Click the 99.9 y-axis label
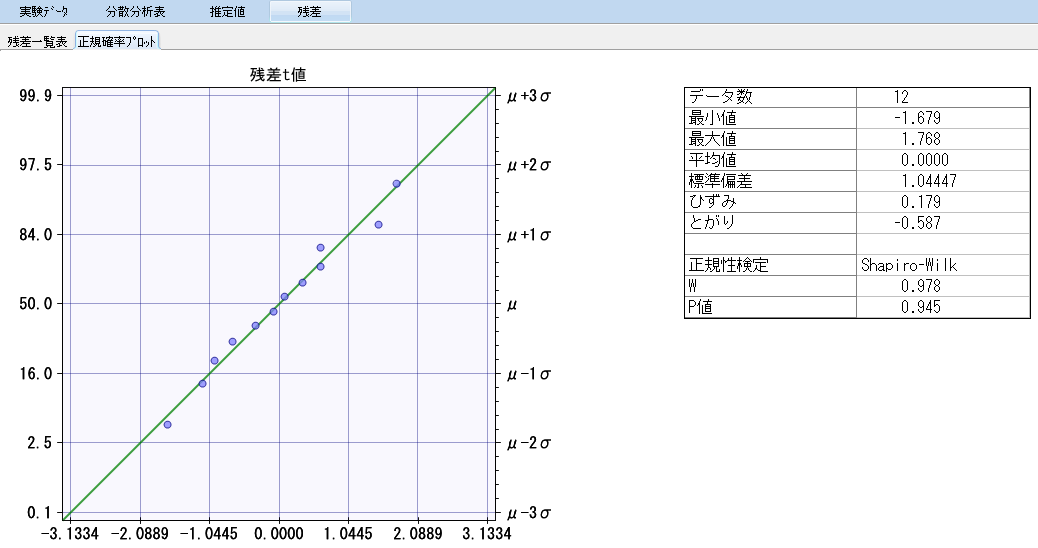This screenshot has height=548, width=1038. [36, 96]
